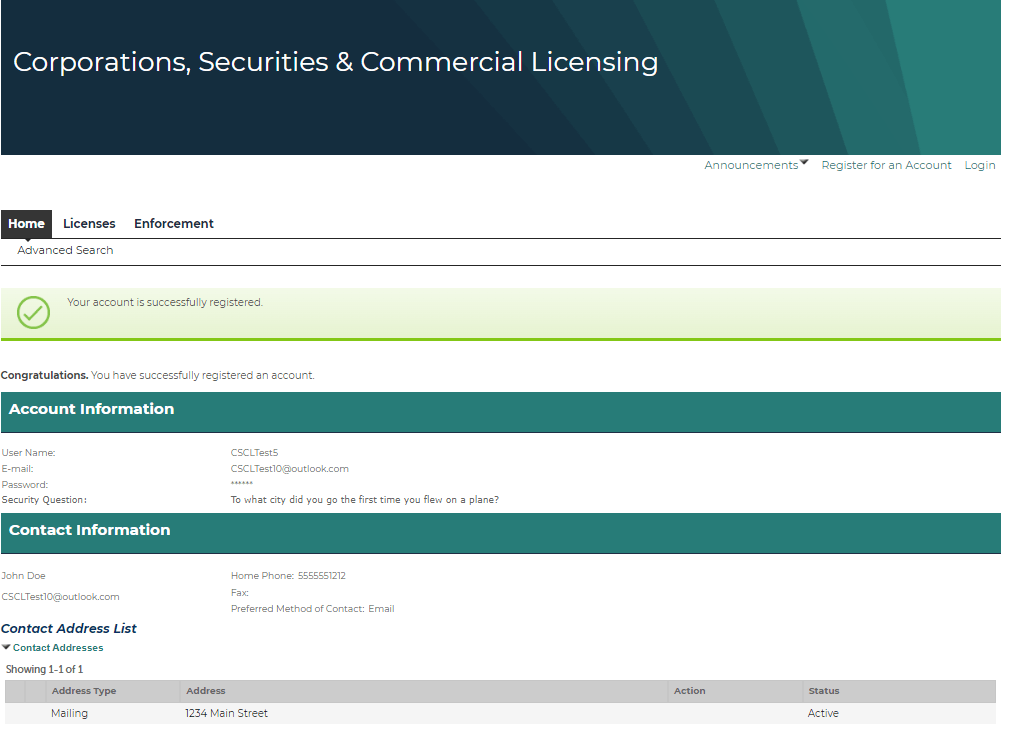Click the Address column header

click(206, 691)
